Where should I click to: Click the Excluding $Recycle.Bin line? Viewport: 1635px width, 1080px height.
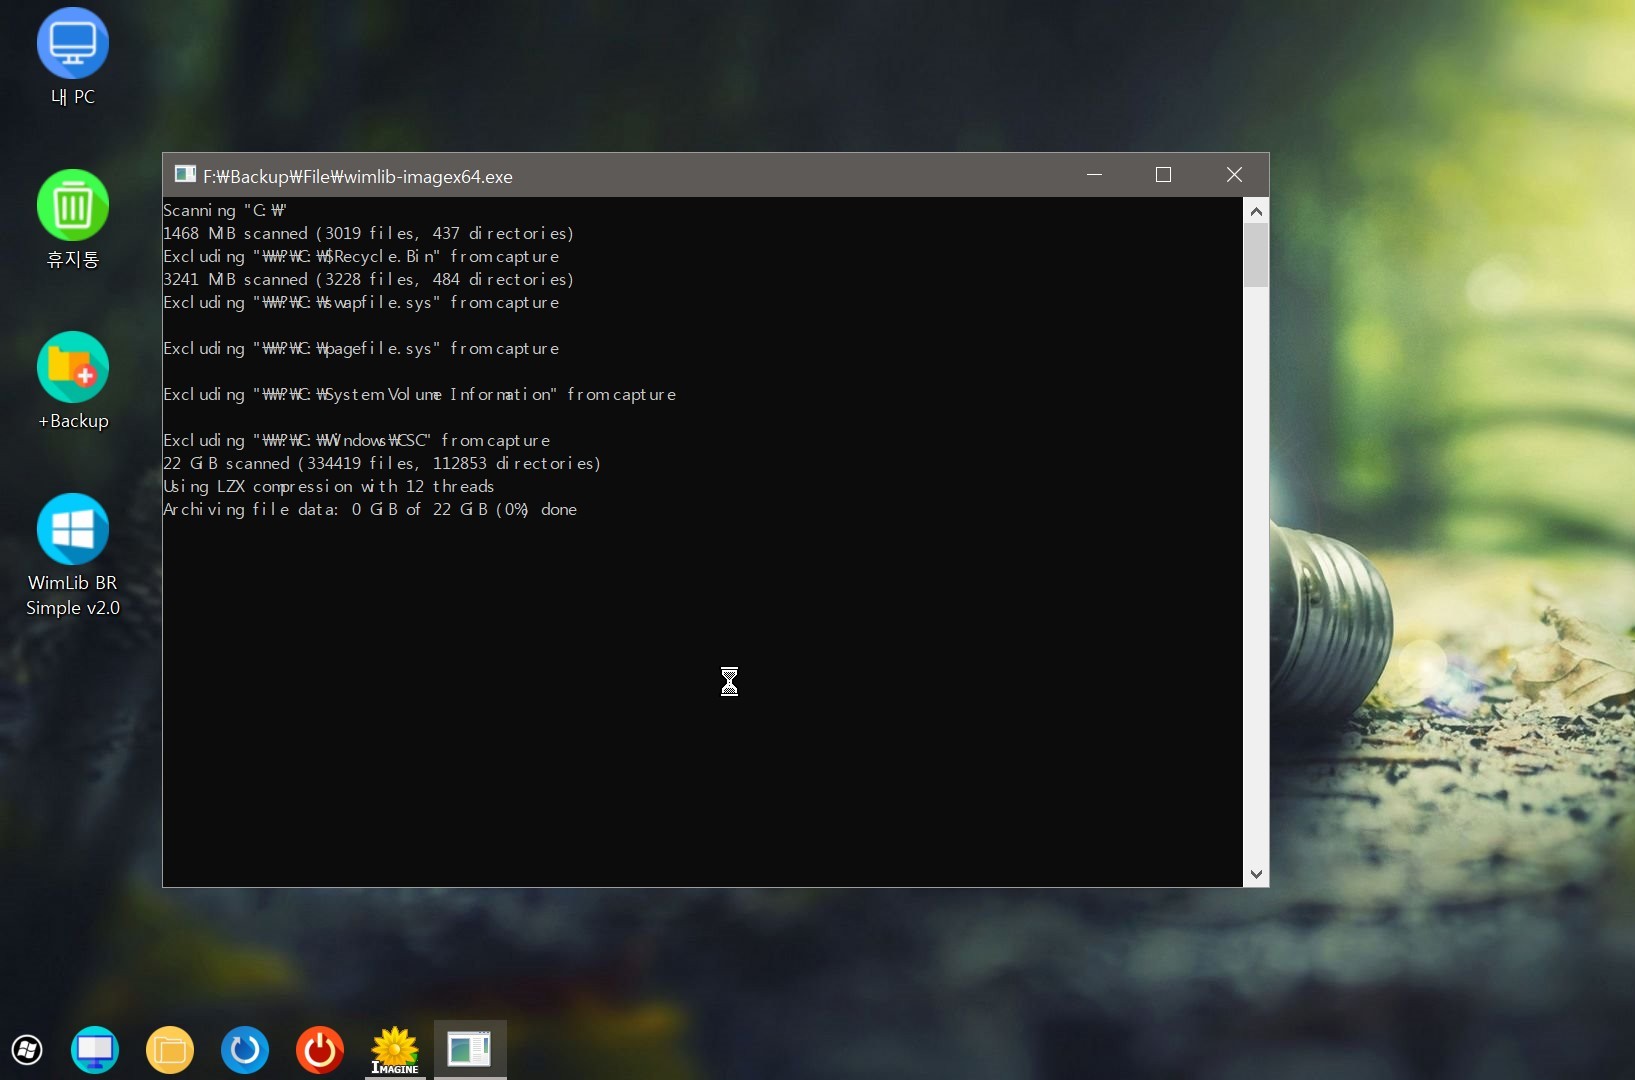pos(361,256)
